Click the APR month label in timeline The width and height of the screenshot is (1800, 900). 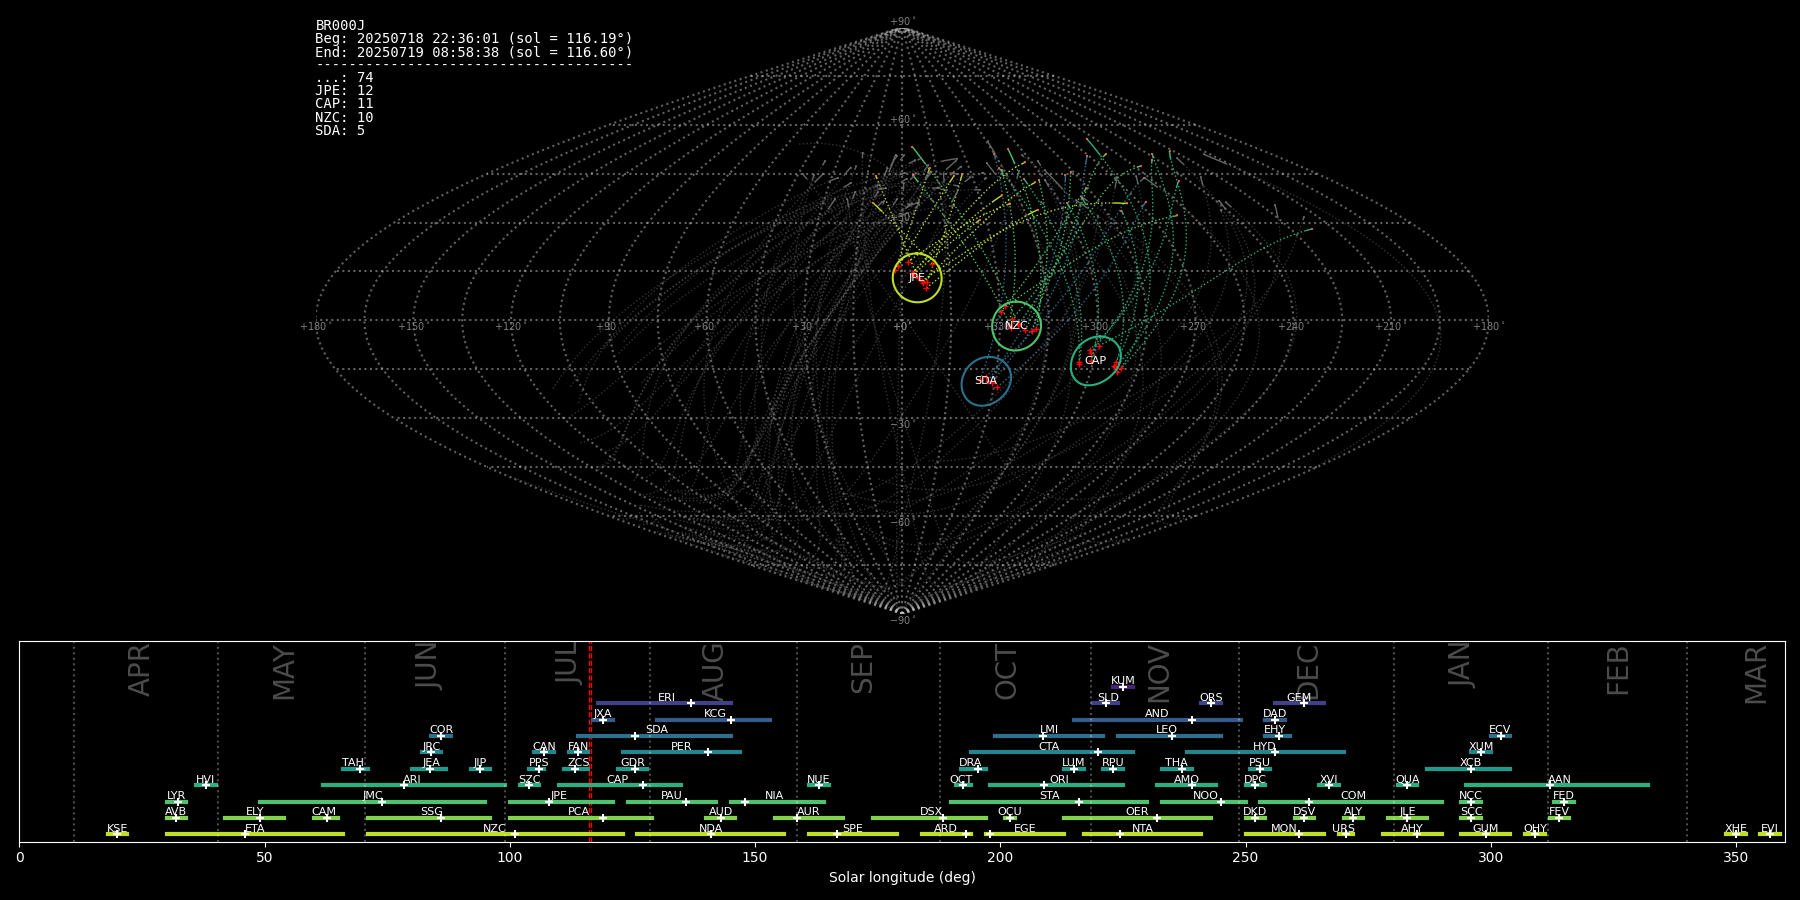pyautogui.click(x=139, y=670)
